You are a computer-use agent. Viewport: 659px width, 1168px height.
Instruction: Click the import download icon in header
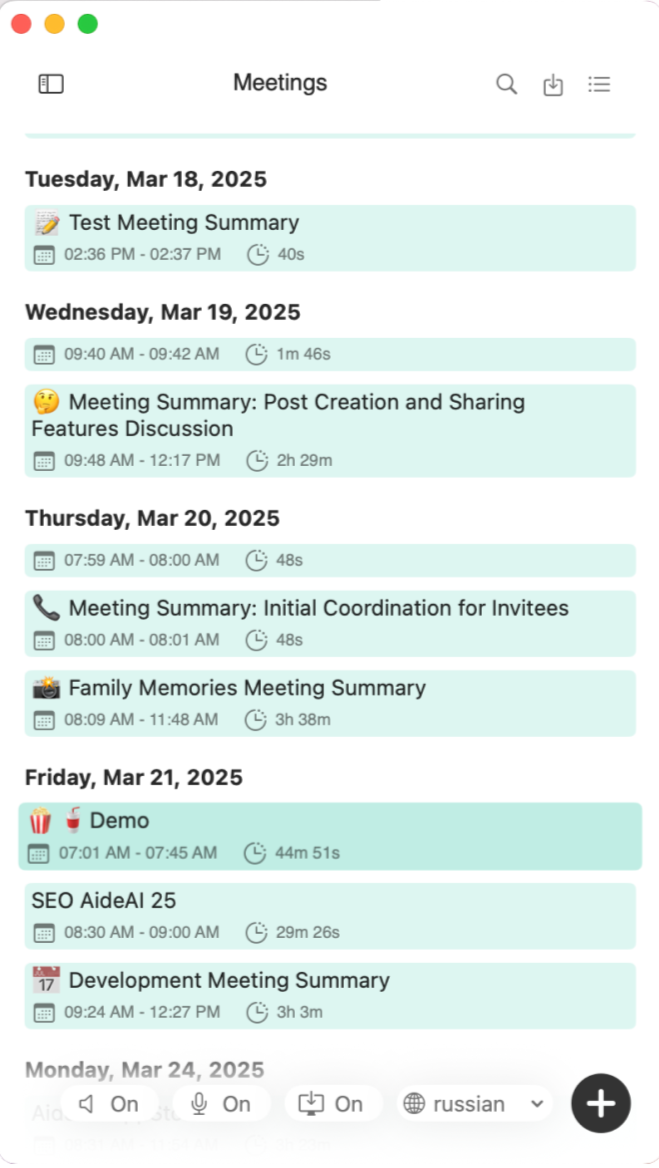[x=553, y=85]
